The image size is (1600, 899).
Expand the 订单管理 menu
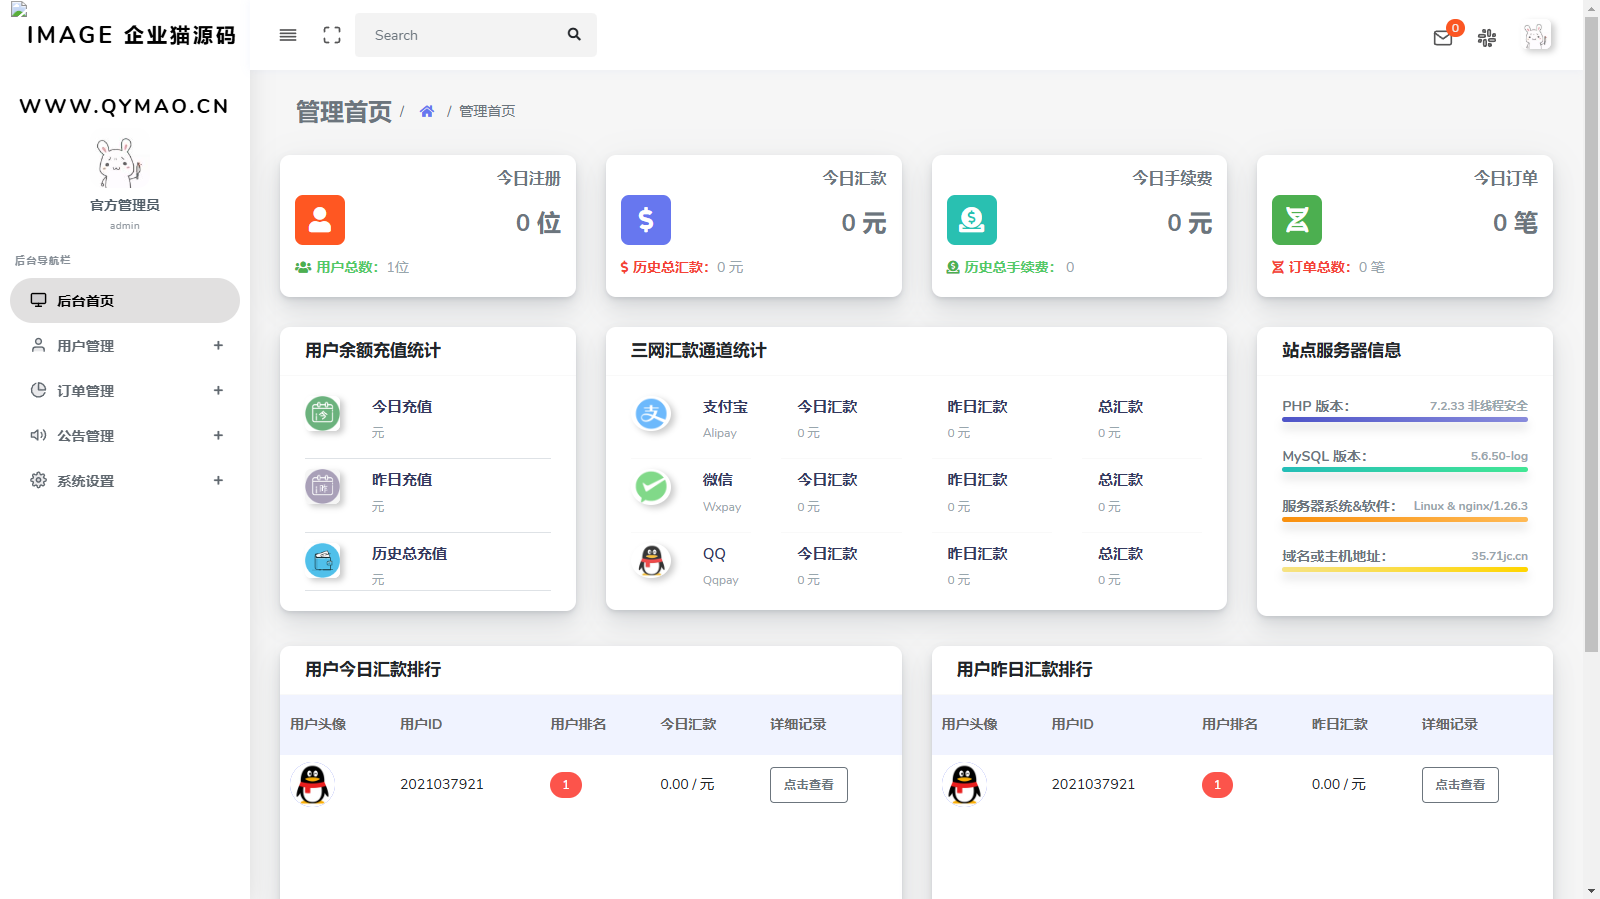click(x=125, y=391)
